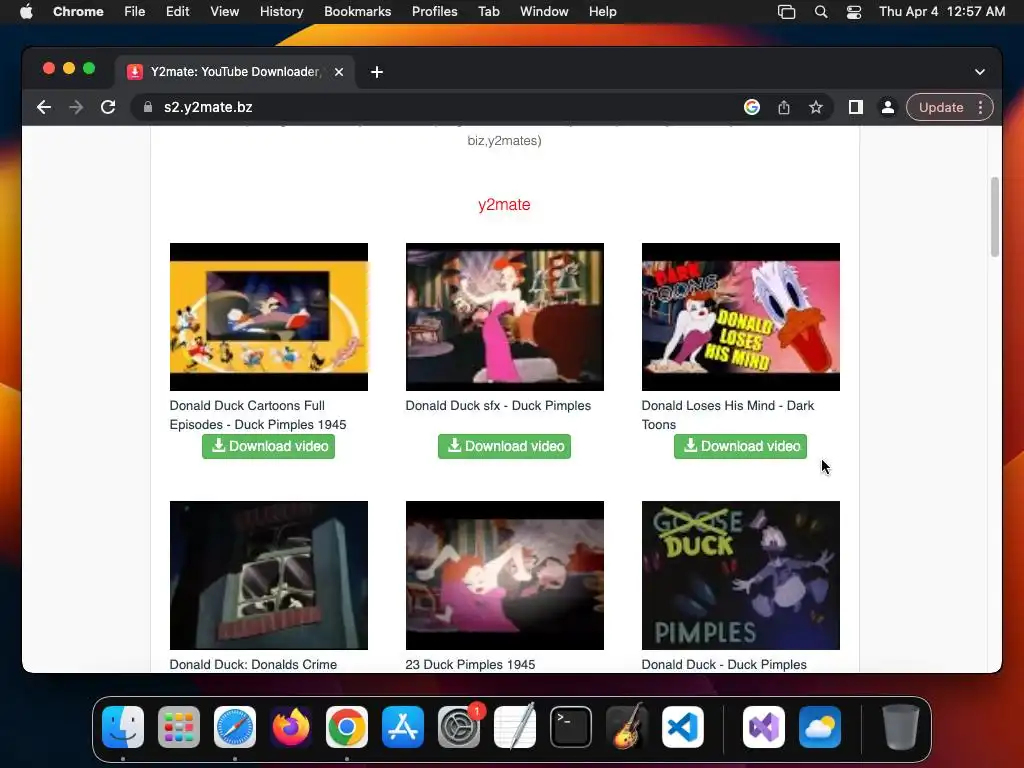Open Goose Duck Pimples thumbnail
1024x768 pixels.
(741, 575)
